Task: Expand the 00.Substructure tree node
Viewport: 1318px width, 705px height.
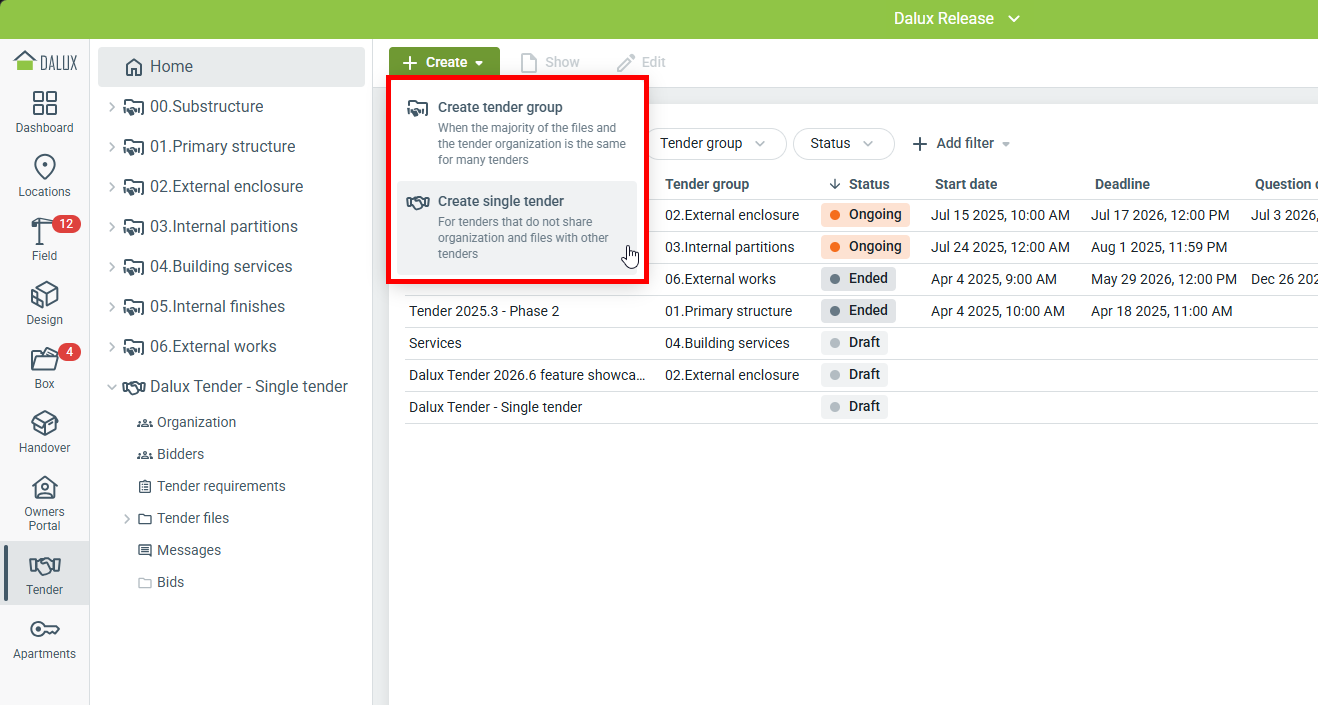Action: [x=111, y=107]
